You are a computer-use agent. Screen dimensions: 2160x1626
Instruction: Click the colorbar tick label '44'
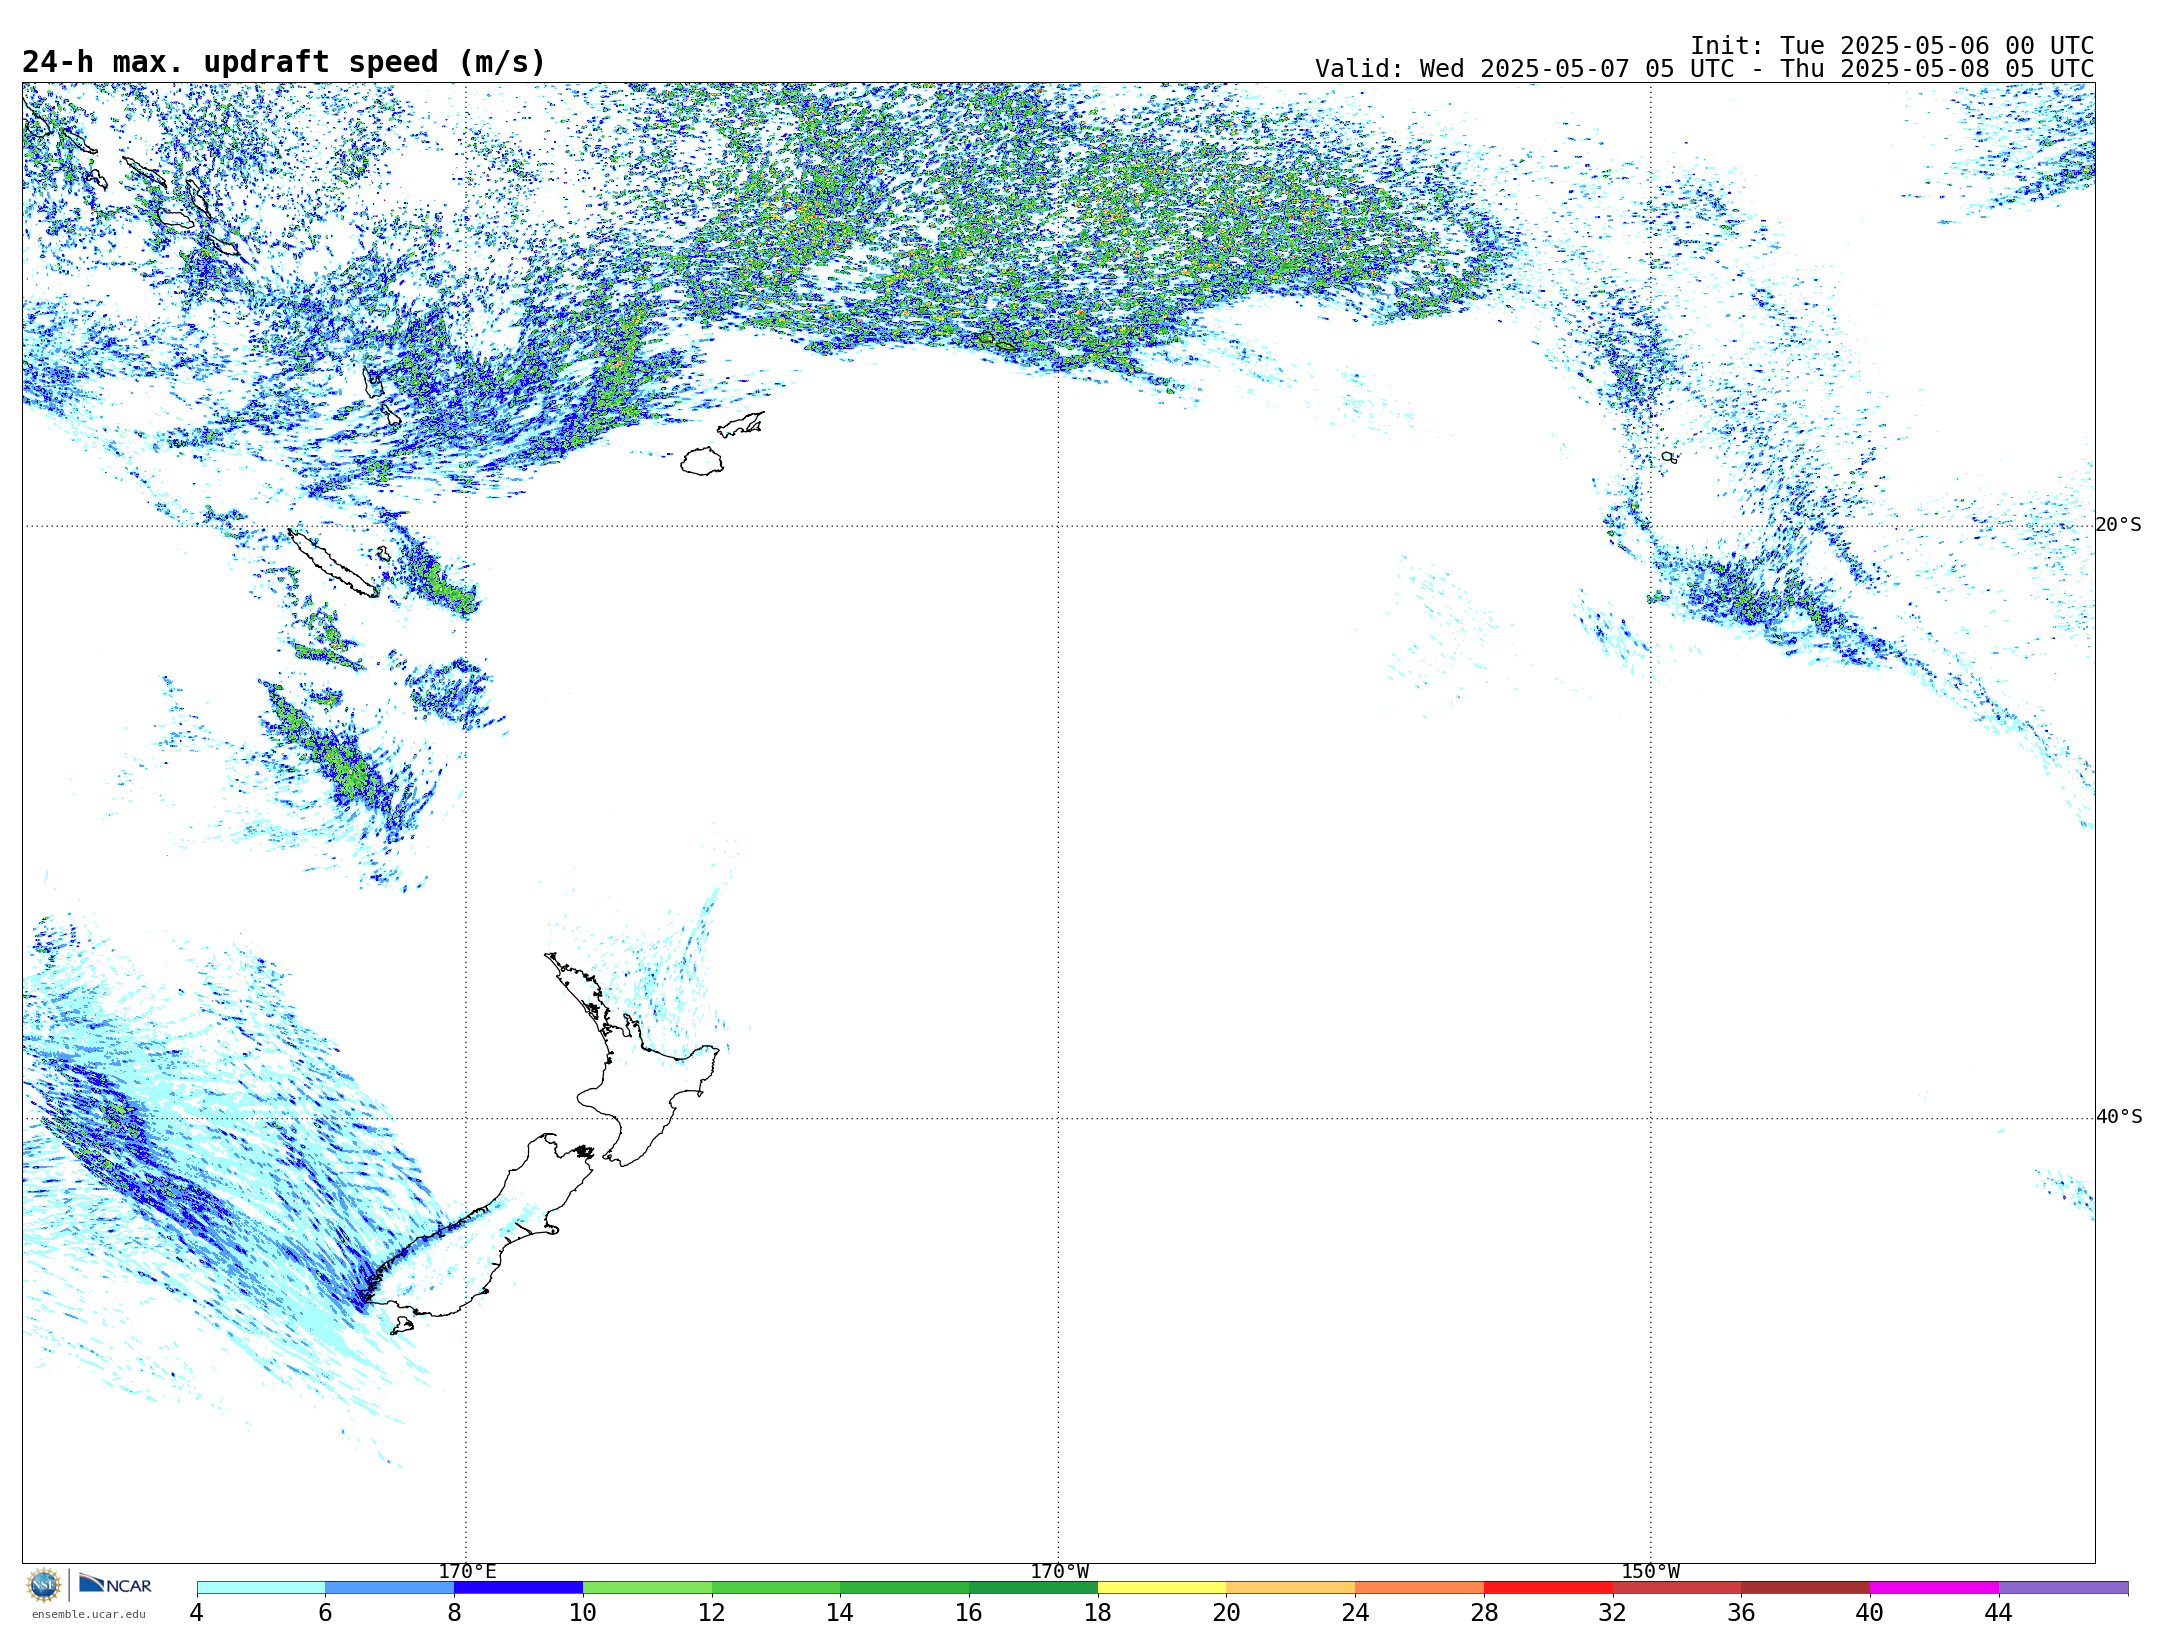click(1999, 1612)
